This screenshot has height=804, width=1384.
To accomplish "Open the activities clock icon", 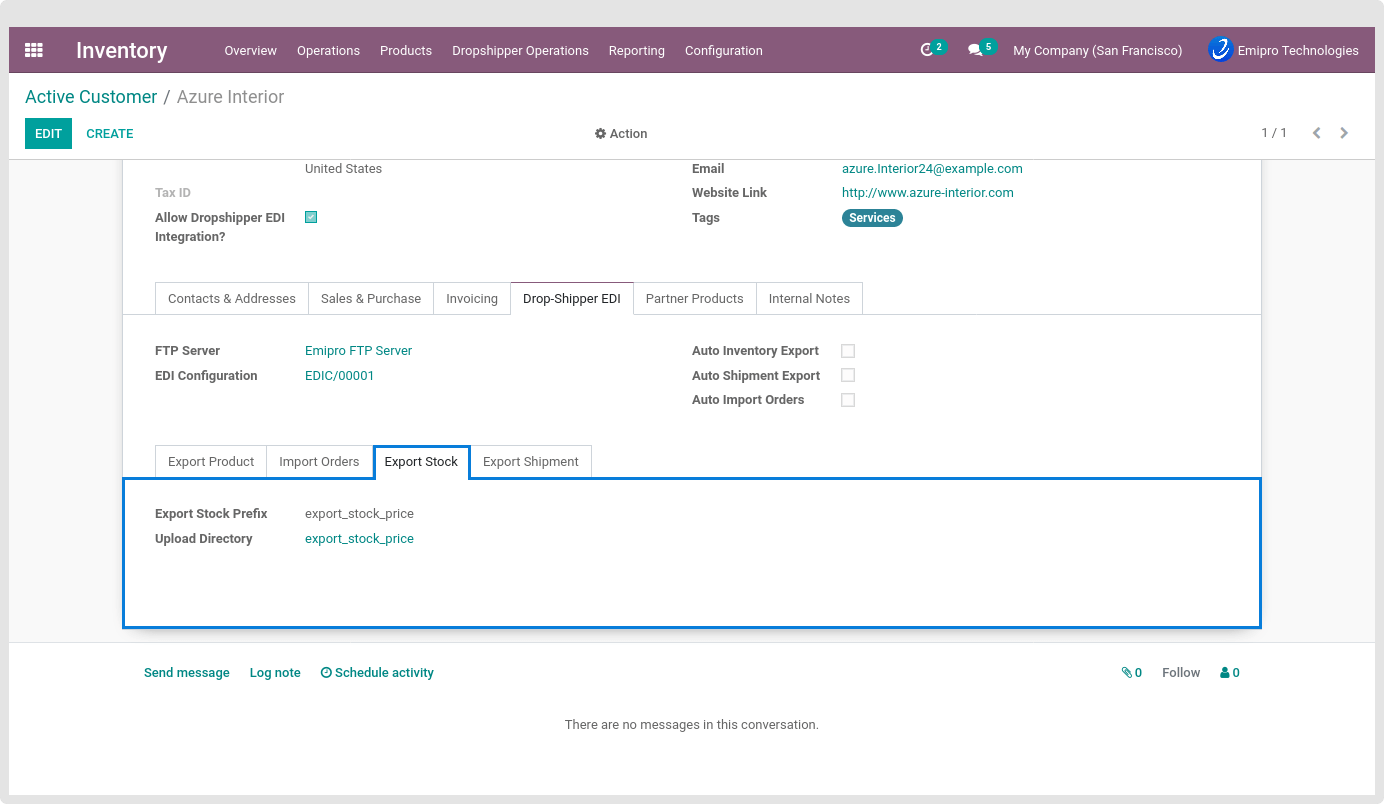I will tap(927, 50).
